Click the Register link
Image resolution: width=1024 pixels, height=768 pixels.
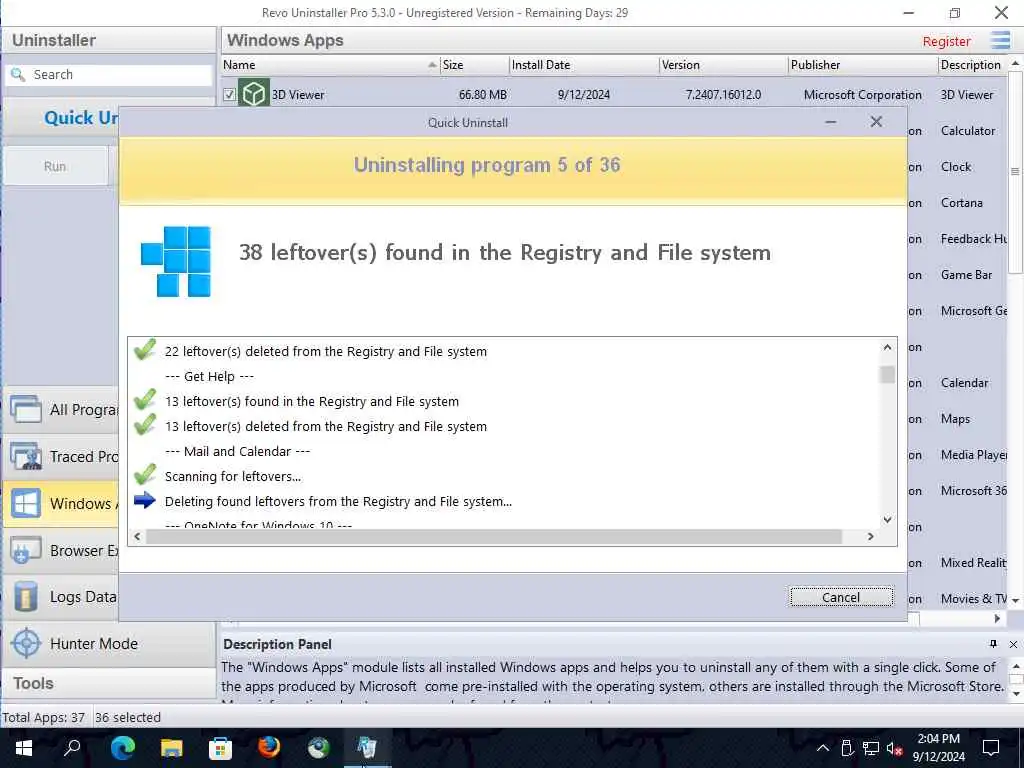pyautogui.click(x=946, y=41)
